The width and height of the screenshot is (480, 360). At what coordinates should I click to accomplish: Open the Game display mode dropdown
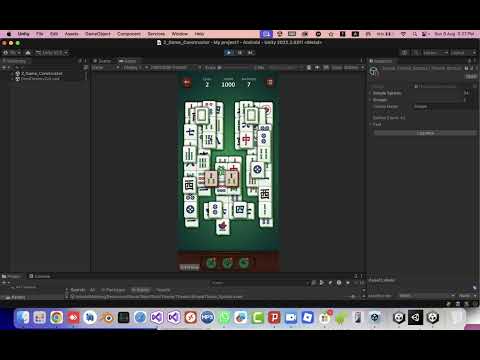(x=105, y=68)
